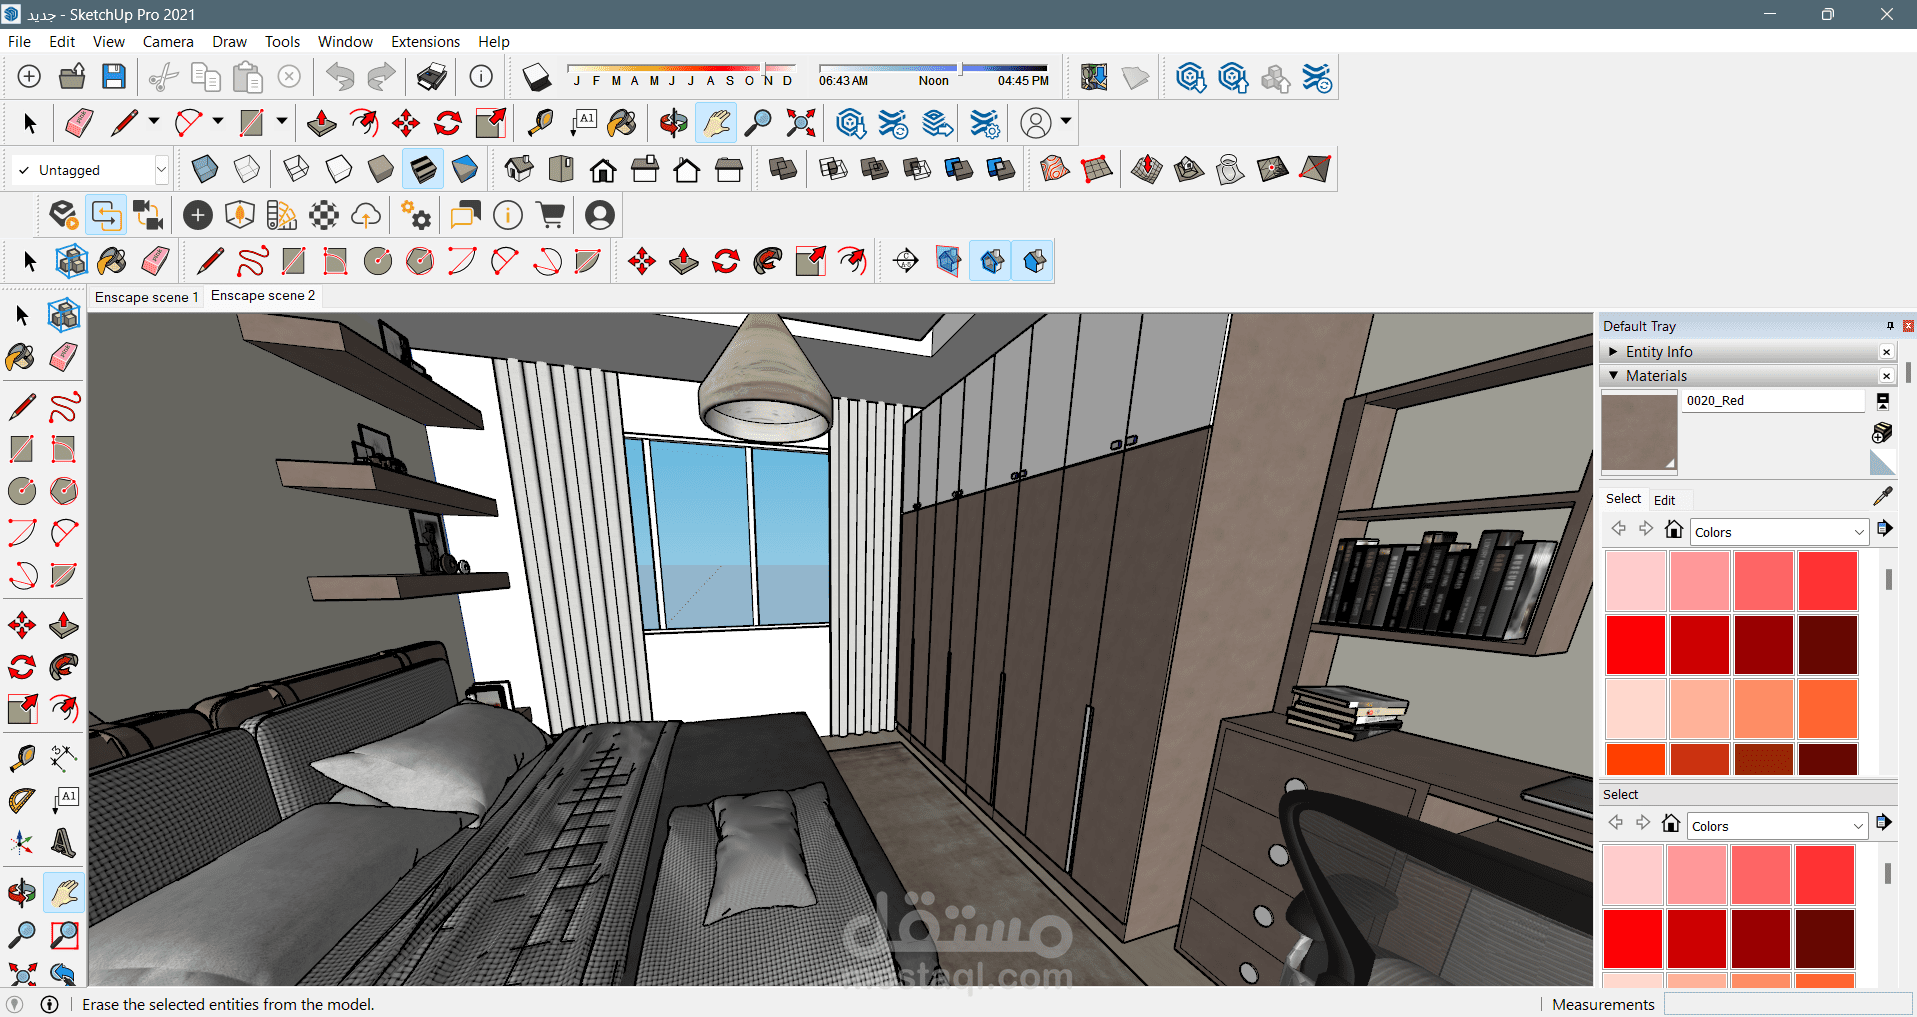
Task: Set the default material button
Action: pyautogui.click(x=1882, y=463)
